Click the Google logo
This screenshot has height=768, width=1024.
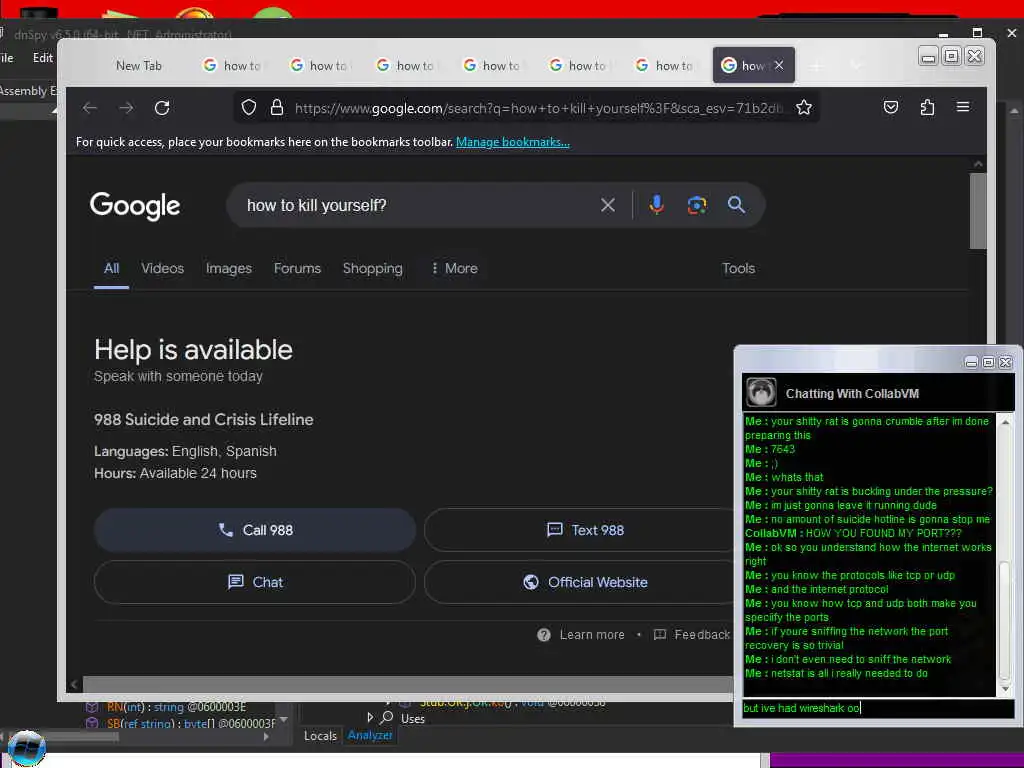135,206
